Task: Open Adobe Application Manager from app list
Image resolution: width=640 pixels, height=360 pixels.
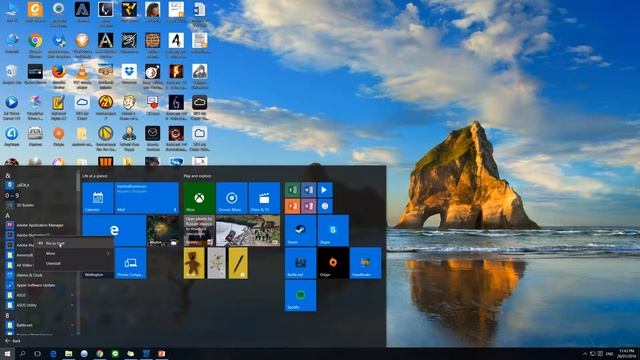Action: [40, 225]
